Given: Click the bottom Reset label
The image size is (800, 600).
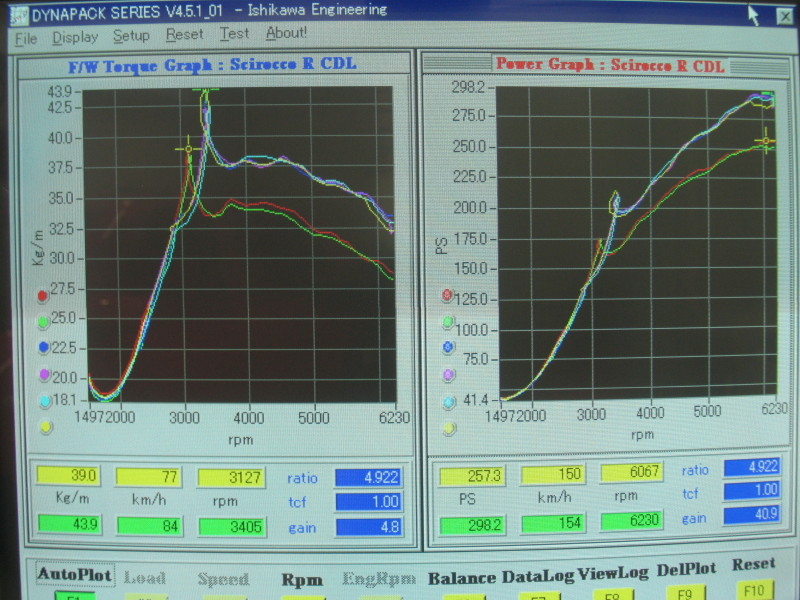Looking at the screenshot, I should pos(754,564).
